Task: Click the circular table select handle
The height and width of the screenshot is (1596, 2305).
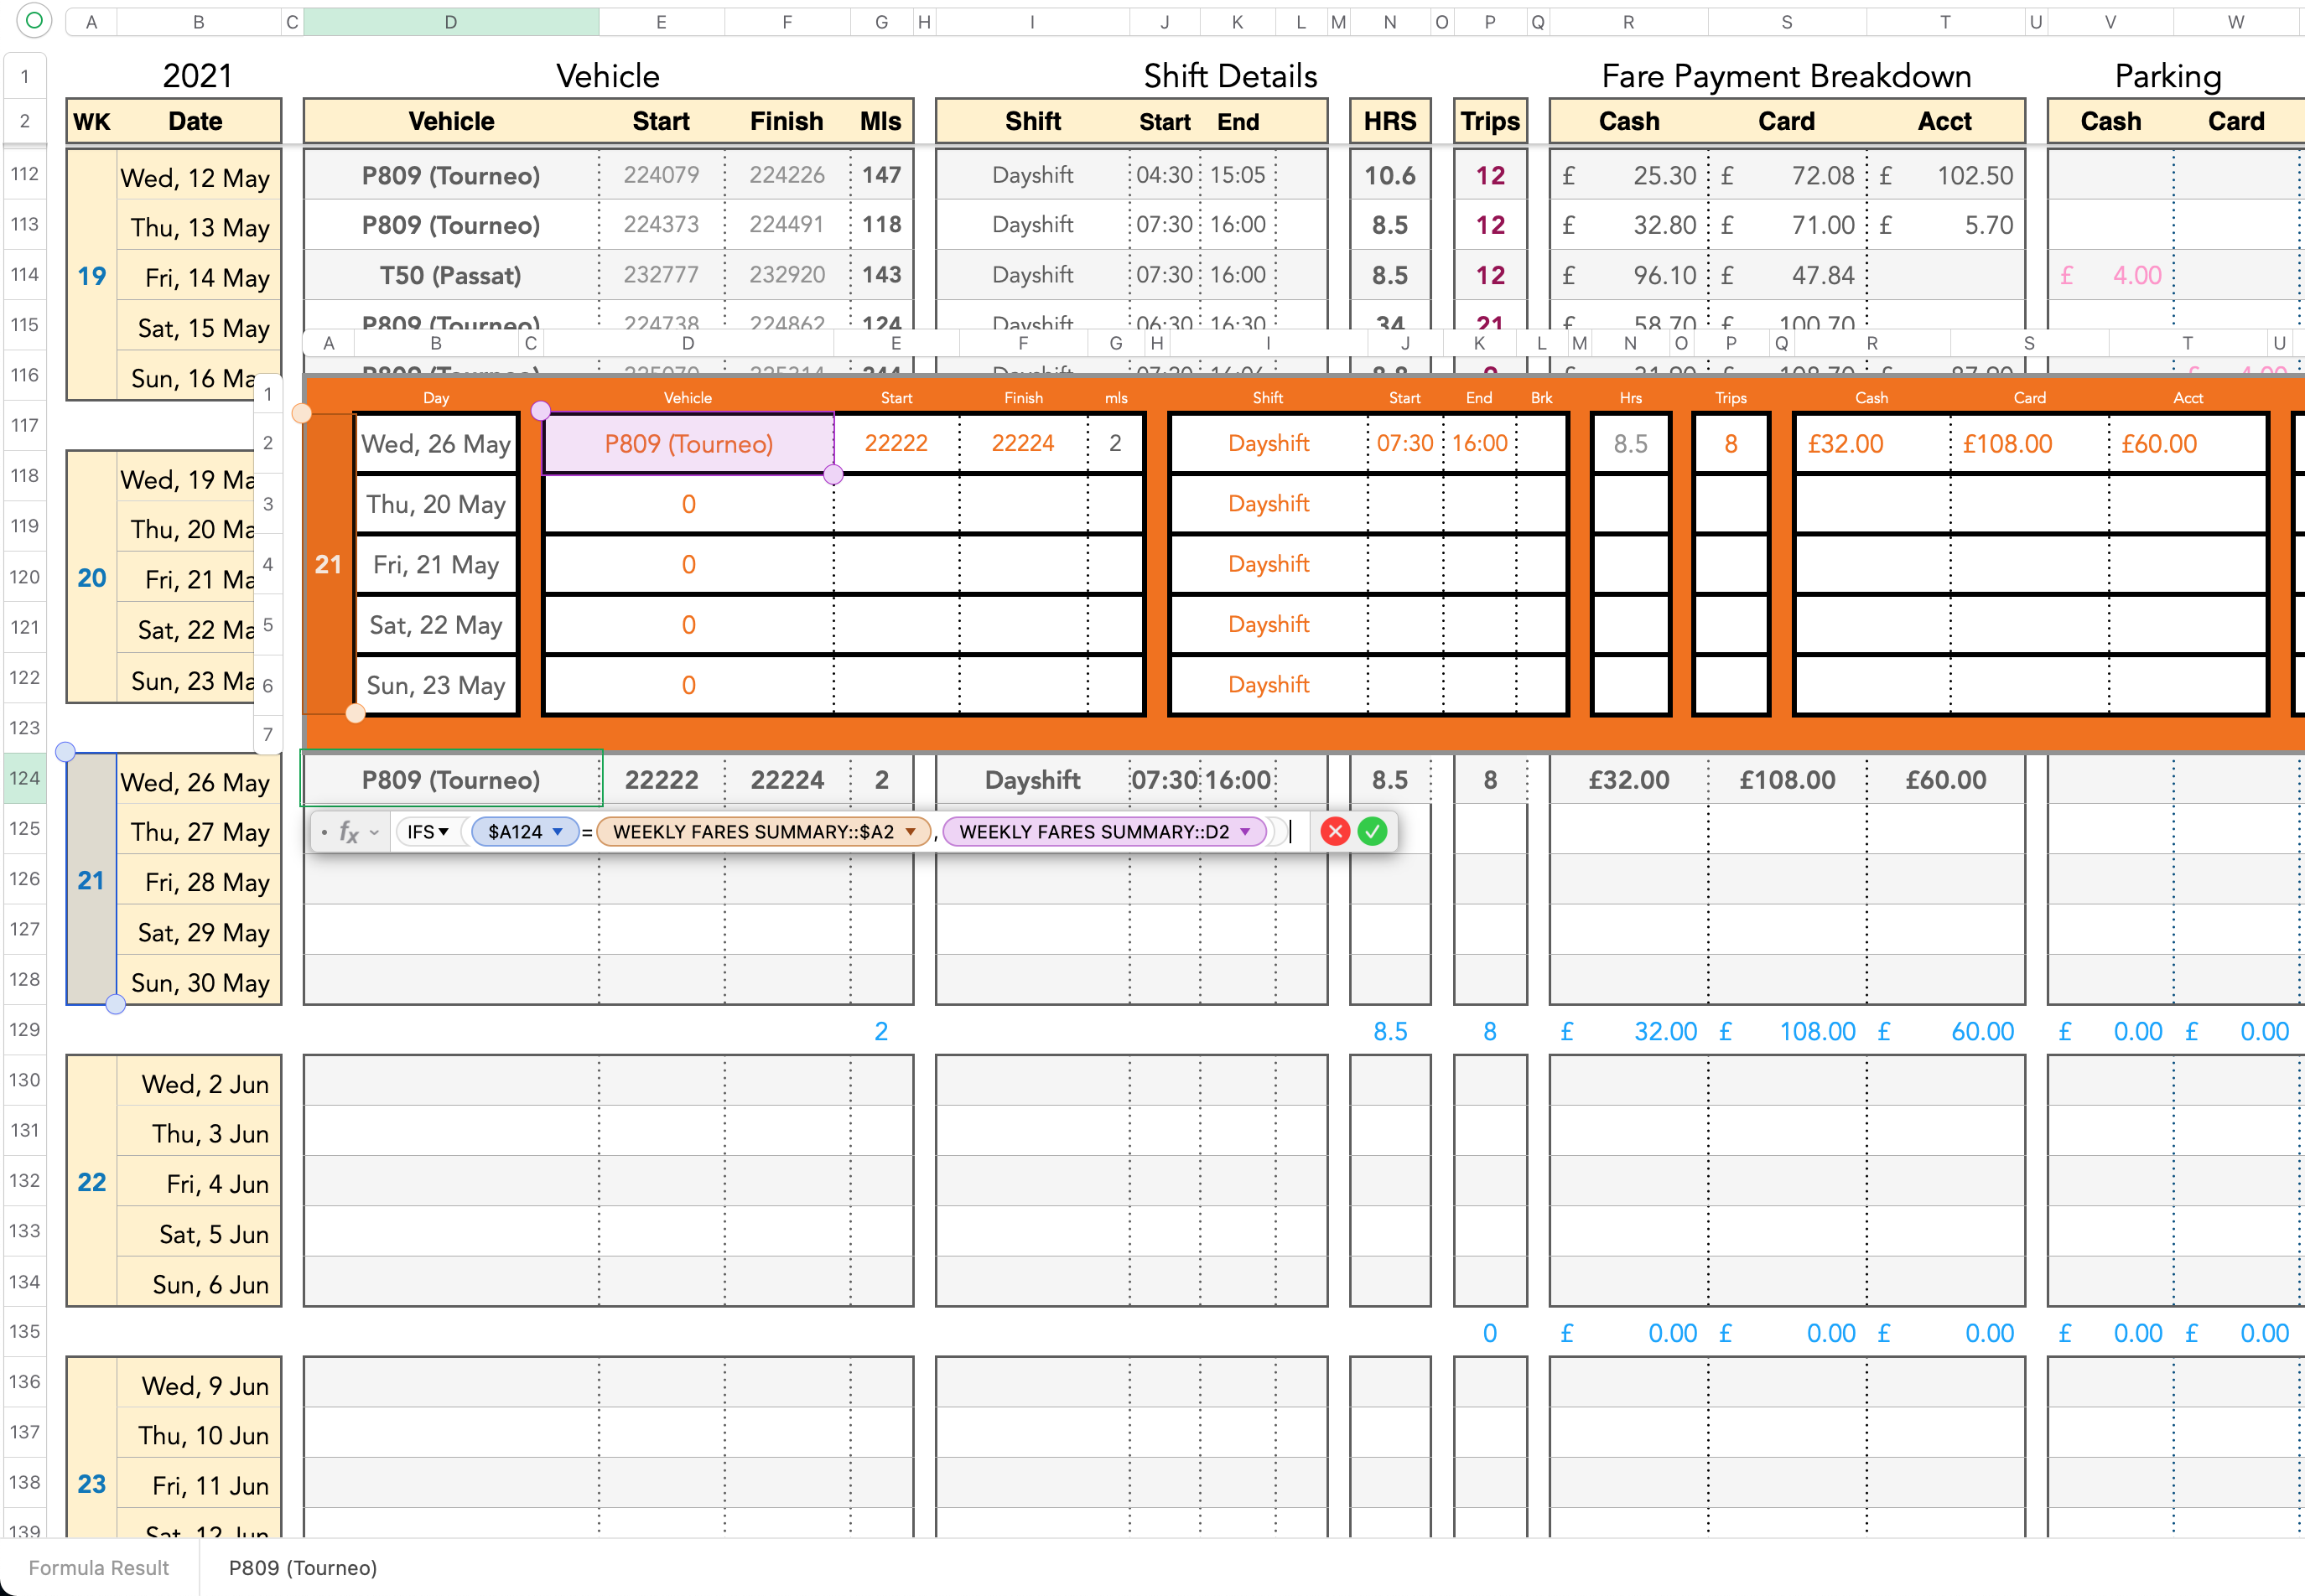Action: tap(33, 20)
